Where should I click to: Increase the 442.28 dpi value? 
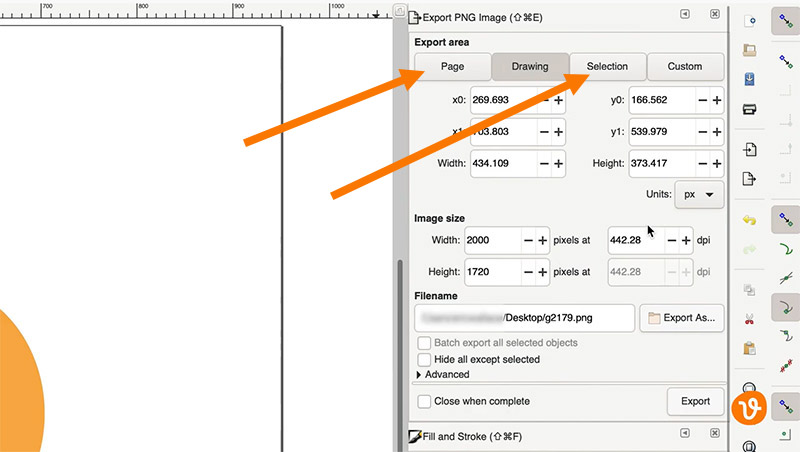pos(686,240)
